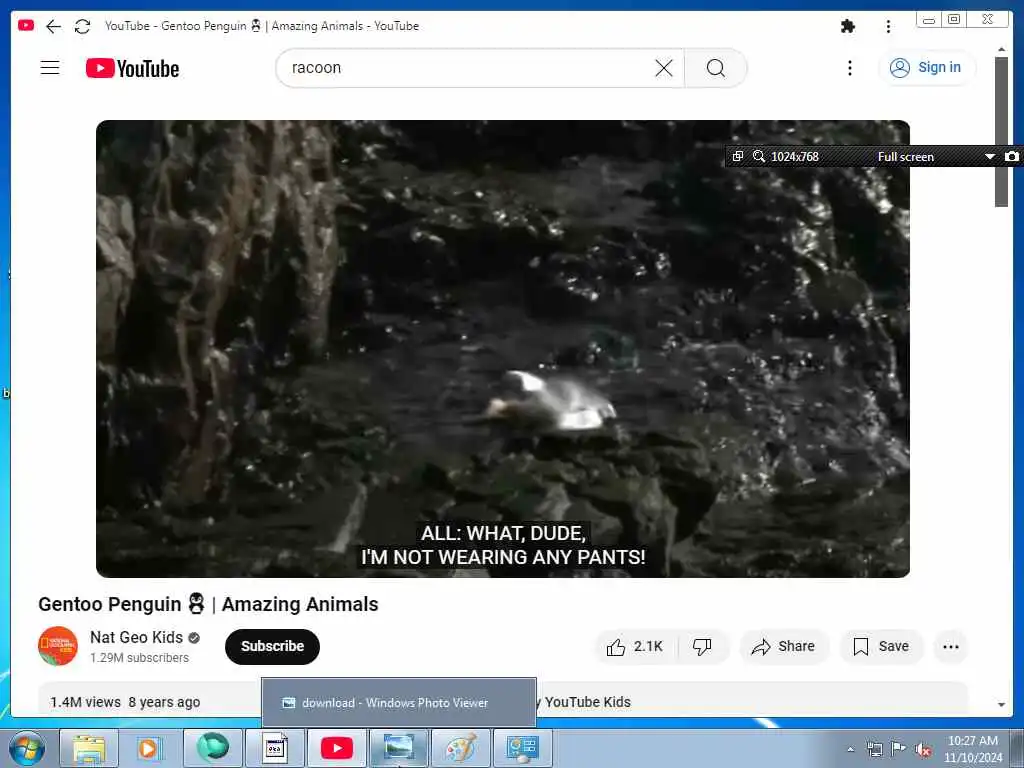
Task: Dislike the video with thumbs down
Action: [x=702, y=647]
